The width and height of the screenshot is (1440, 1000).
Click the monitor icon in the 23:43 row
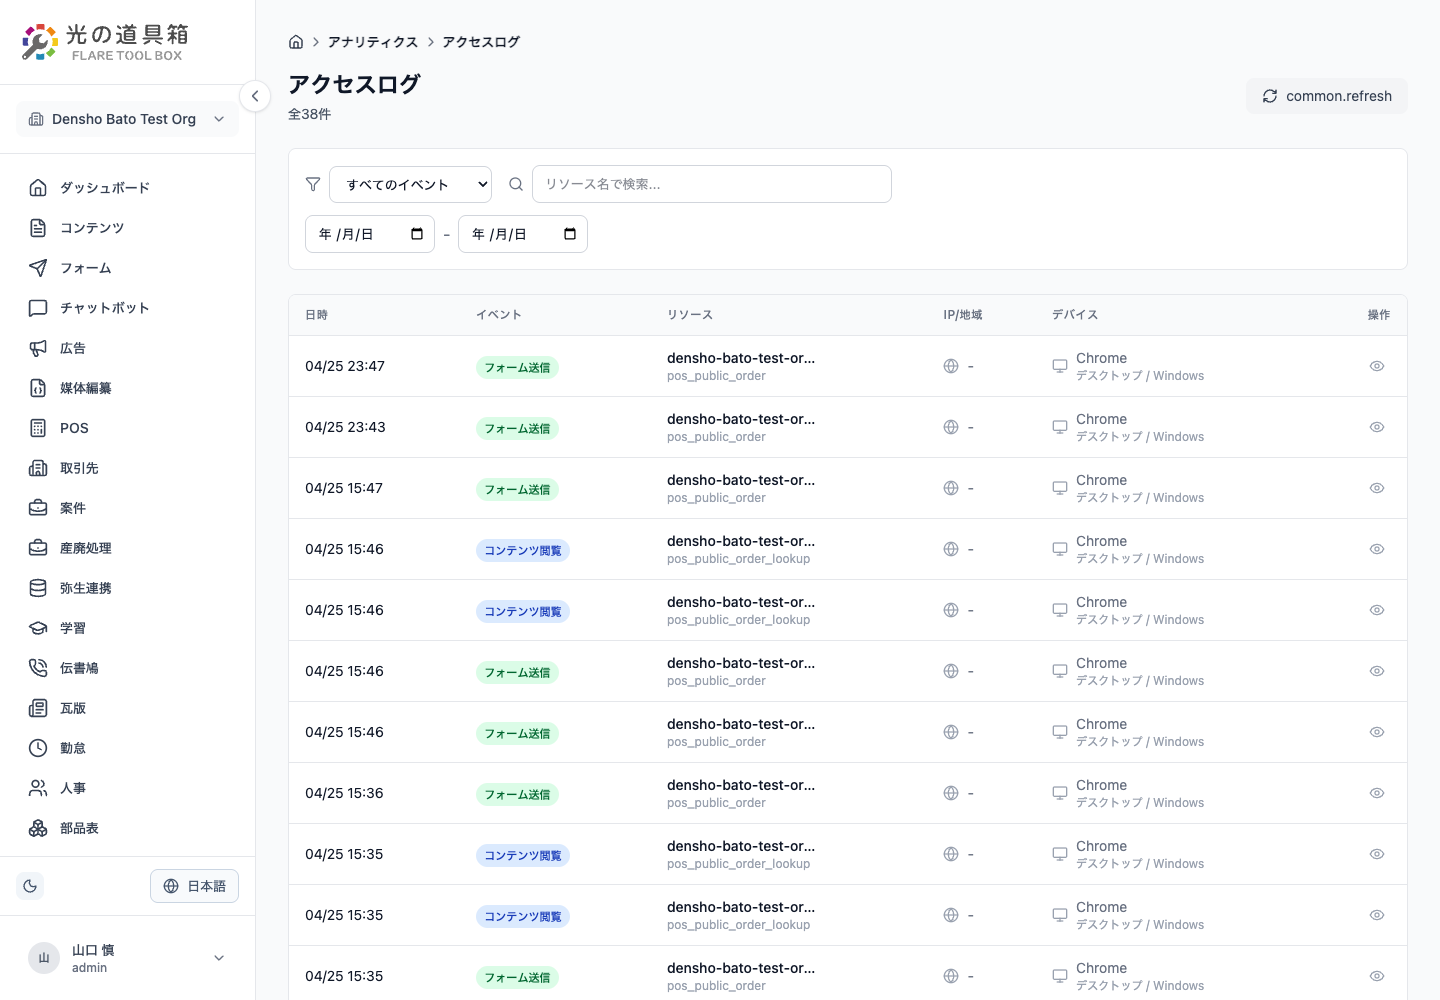coord(1060,427)
